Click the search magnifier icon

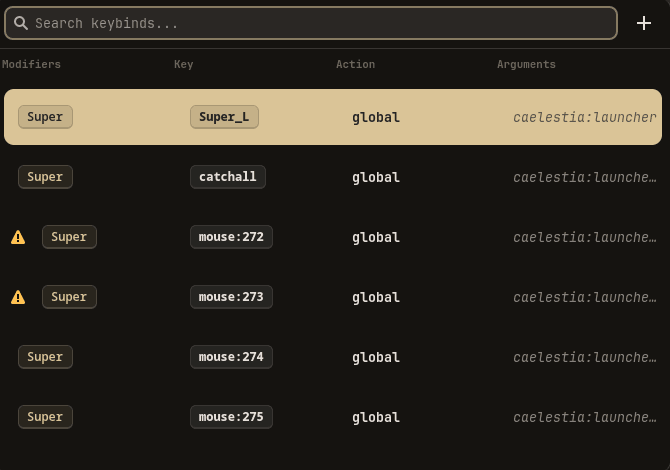click(20, 23)
